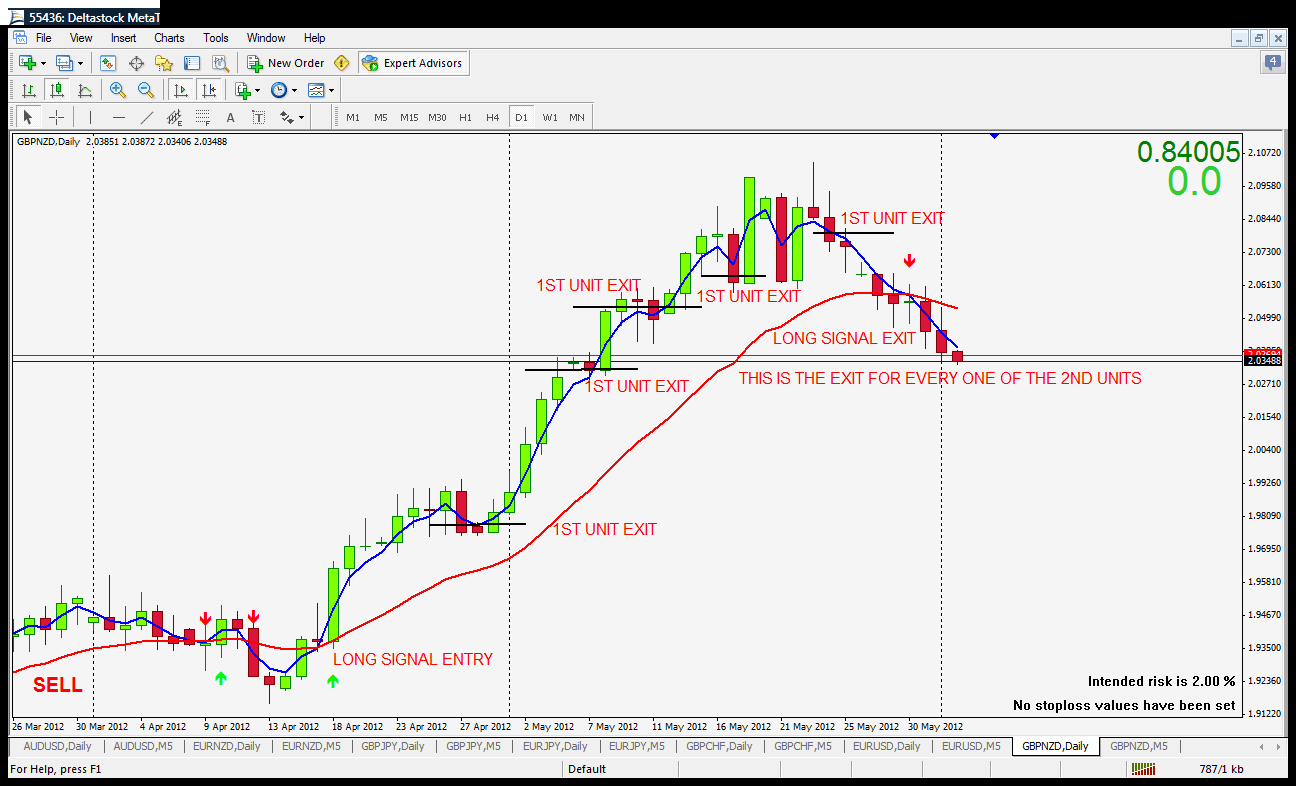Switch to H1 timeframe
Viewport: 1296px width, 786px height.
[x=465, y=117]
